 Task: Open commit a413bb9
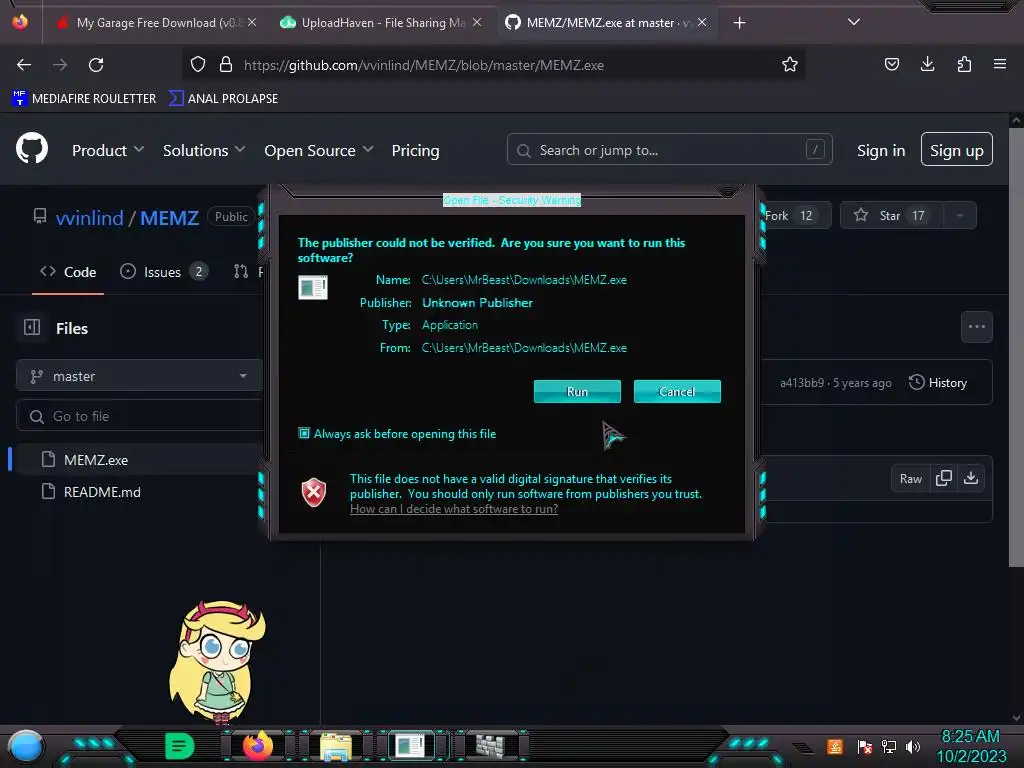(801, 383)
